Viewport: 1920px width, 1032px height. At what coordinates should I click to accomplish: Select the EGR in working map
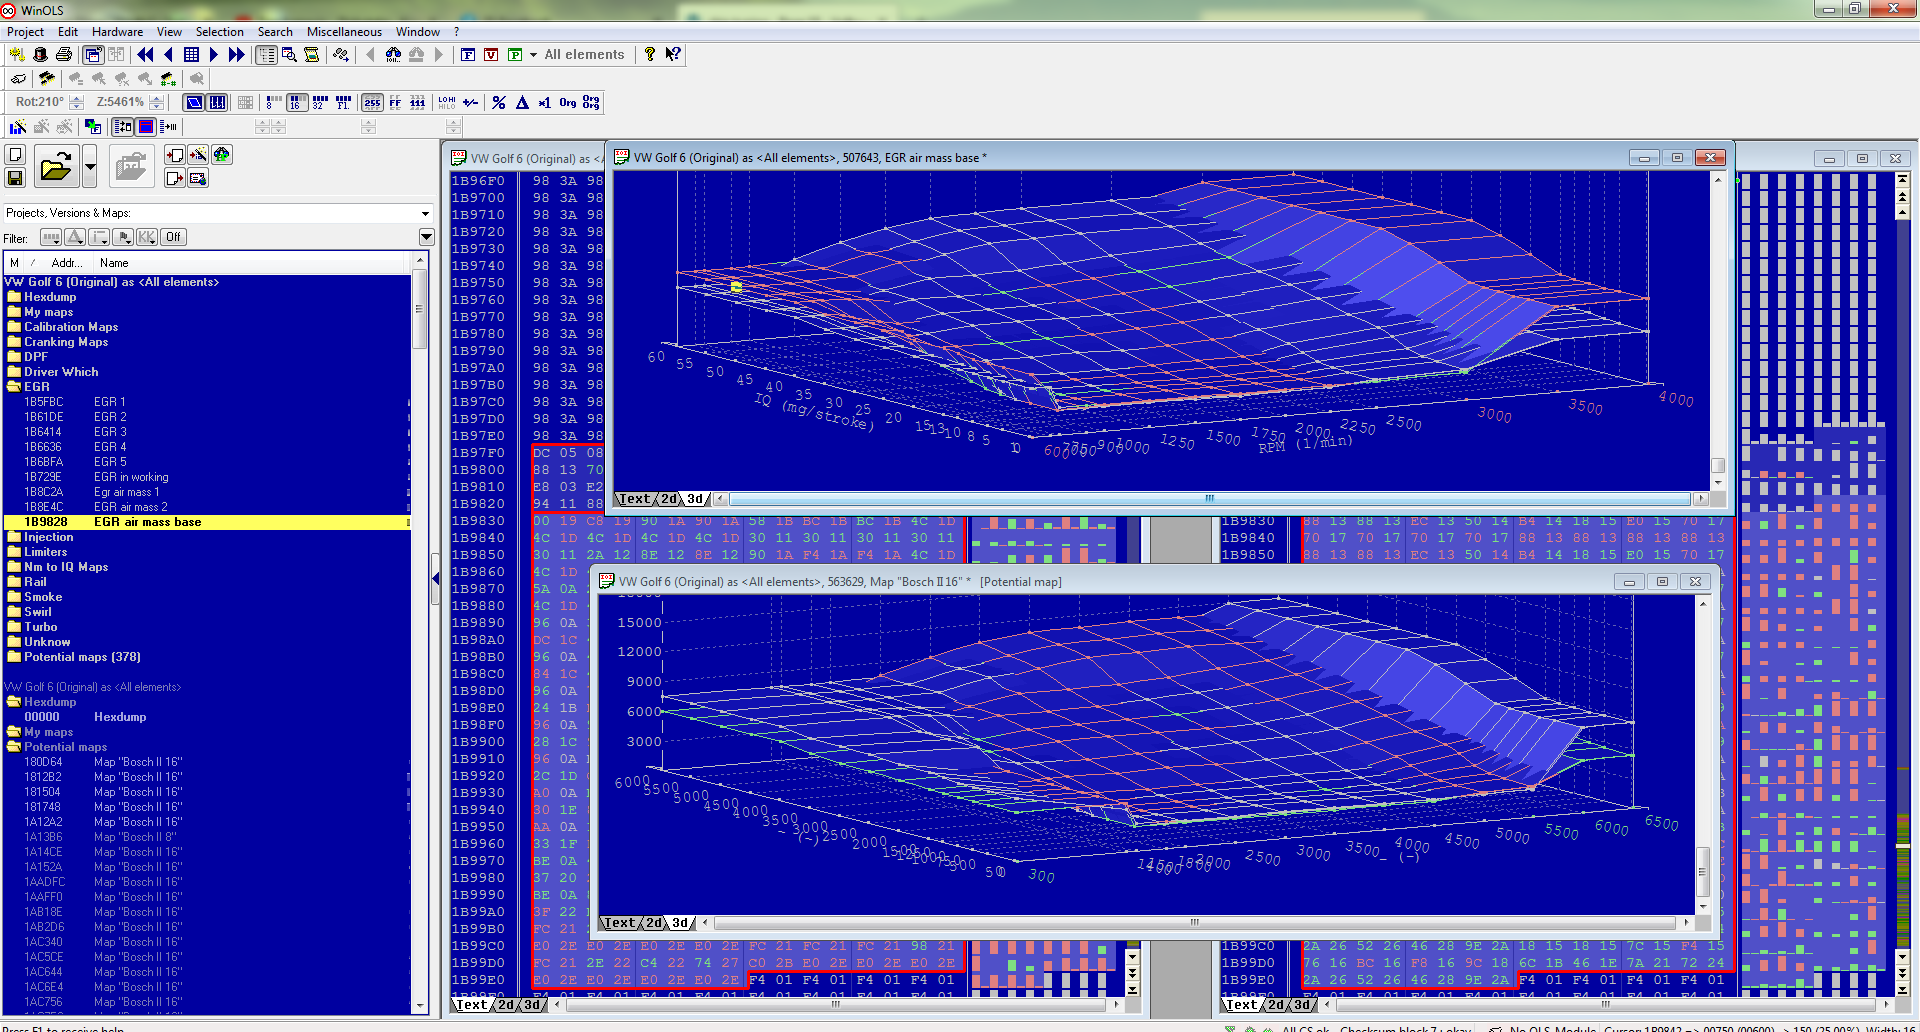pyautogui.click(x=131, y=477)
